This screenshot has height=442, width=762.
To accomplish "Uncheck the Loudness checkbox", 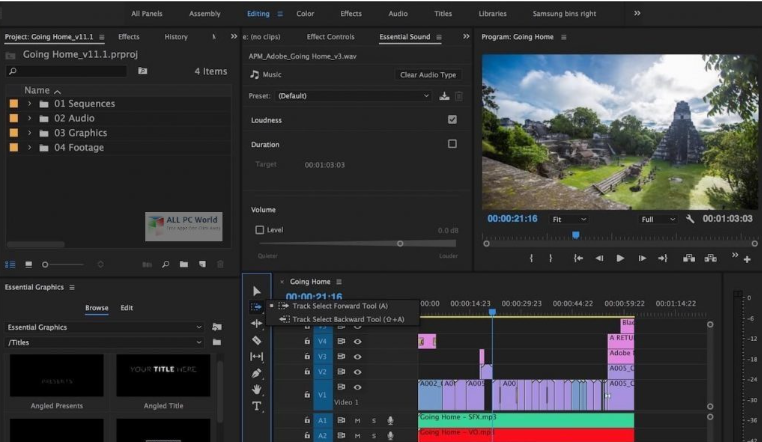I will (x=452, y=120).
